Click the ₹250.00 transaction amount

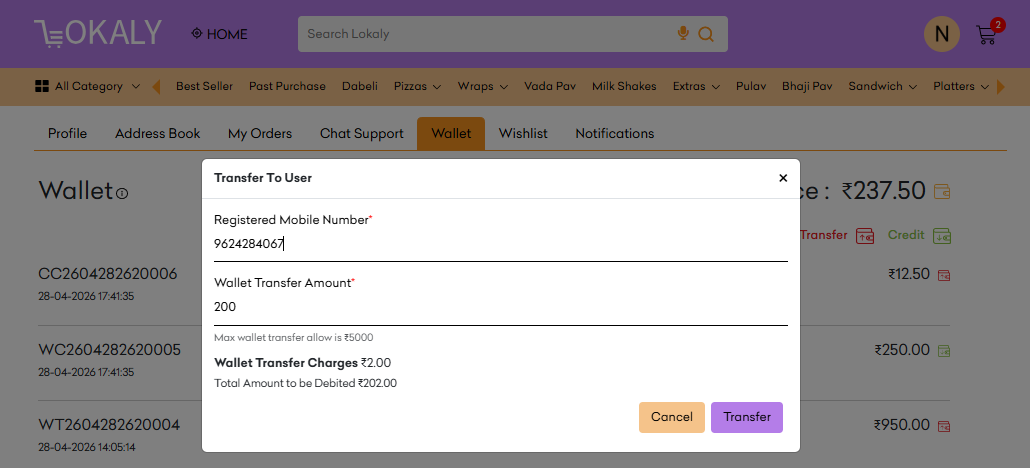[902, 350]
